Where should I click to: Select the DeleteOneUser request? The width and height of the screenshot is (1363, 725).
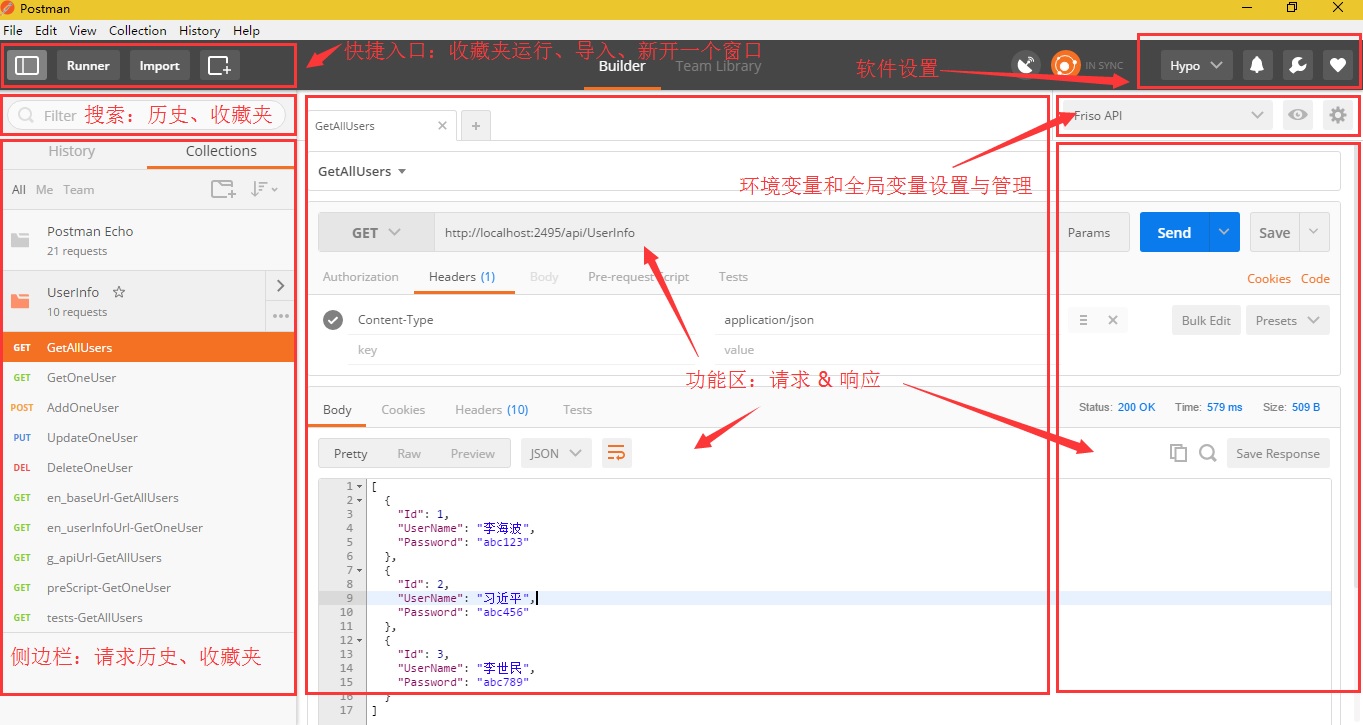tap(148, 468)
